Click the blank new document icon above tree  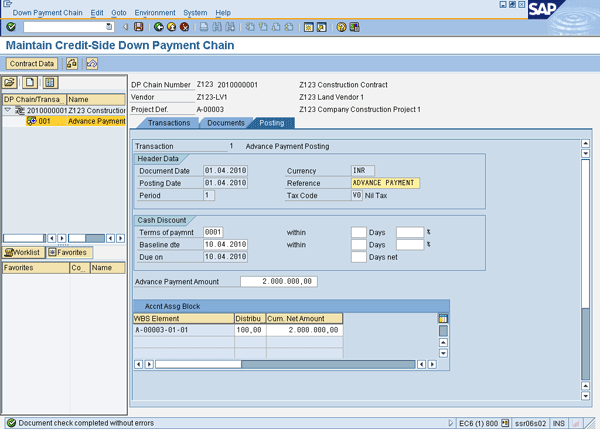coord(31,82)
